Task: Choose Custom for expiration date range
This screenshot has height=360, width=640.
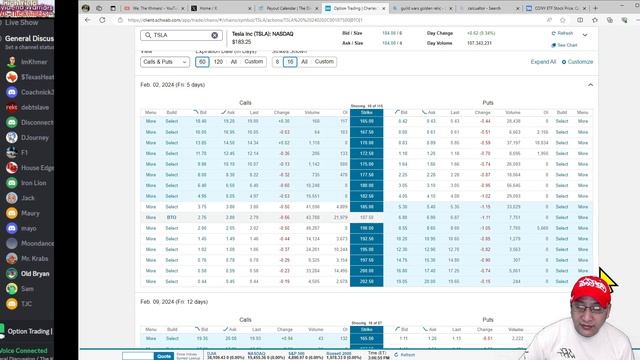Action: pyautogui.click(x=254, y=62)
